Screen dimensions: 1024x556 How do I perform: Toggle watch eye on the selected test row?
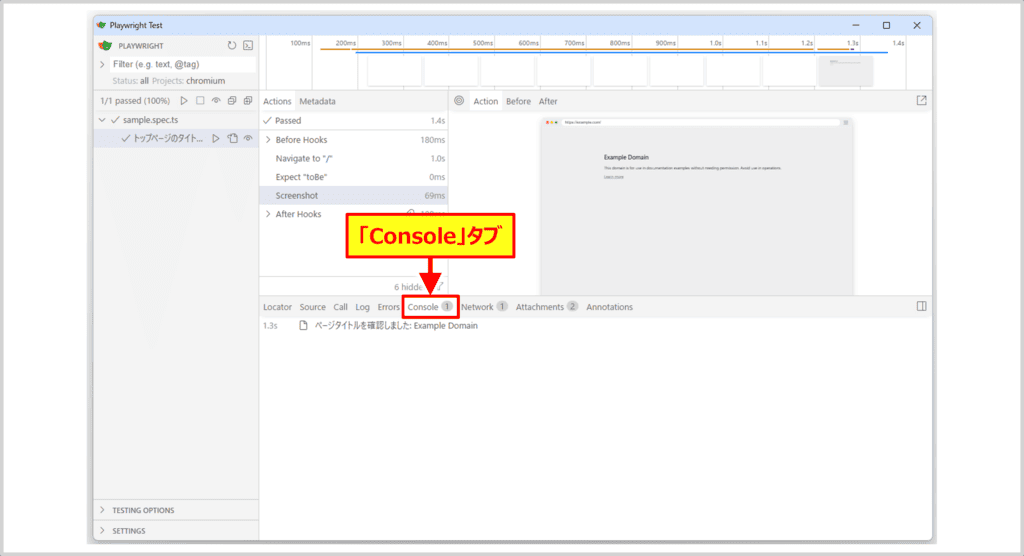(247, 139)
